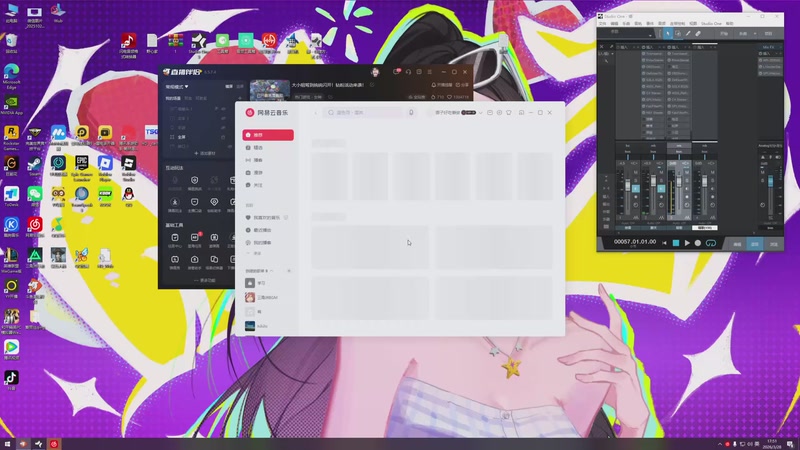
Task: Select 推荐 in NetEase sidebar
Action: click(268, 135)
